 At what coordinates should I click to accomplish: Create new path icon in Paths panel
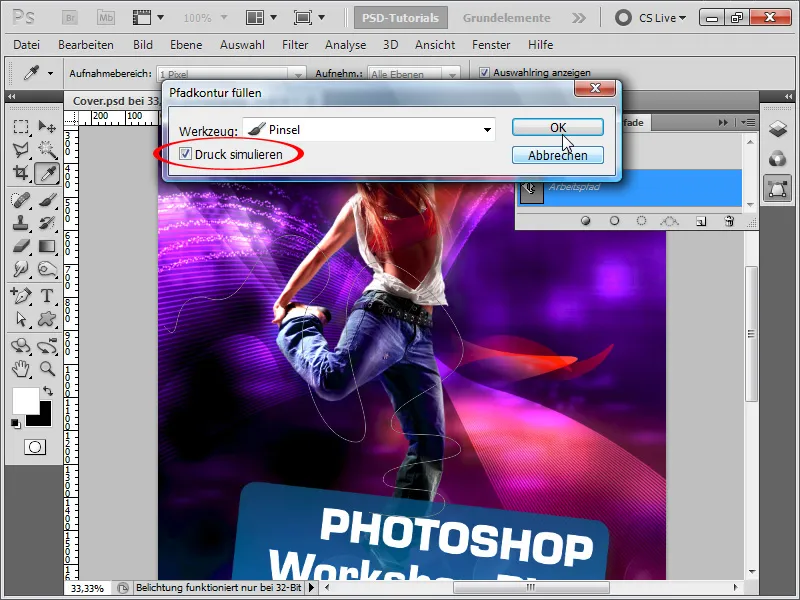701,221
